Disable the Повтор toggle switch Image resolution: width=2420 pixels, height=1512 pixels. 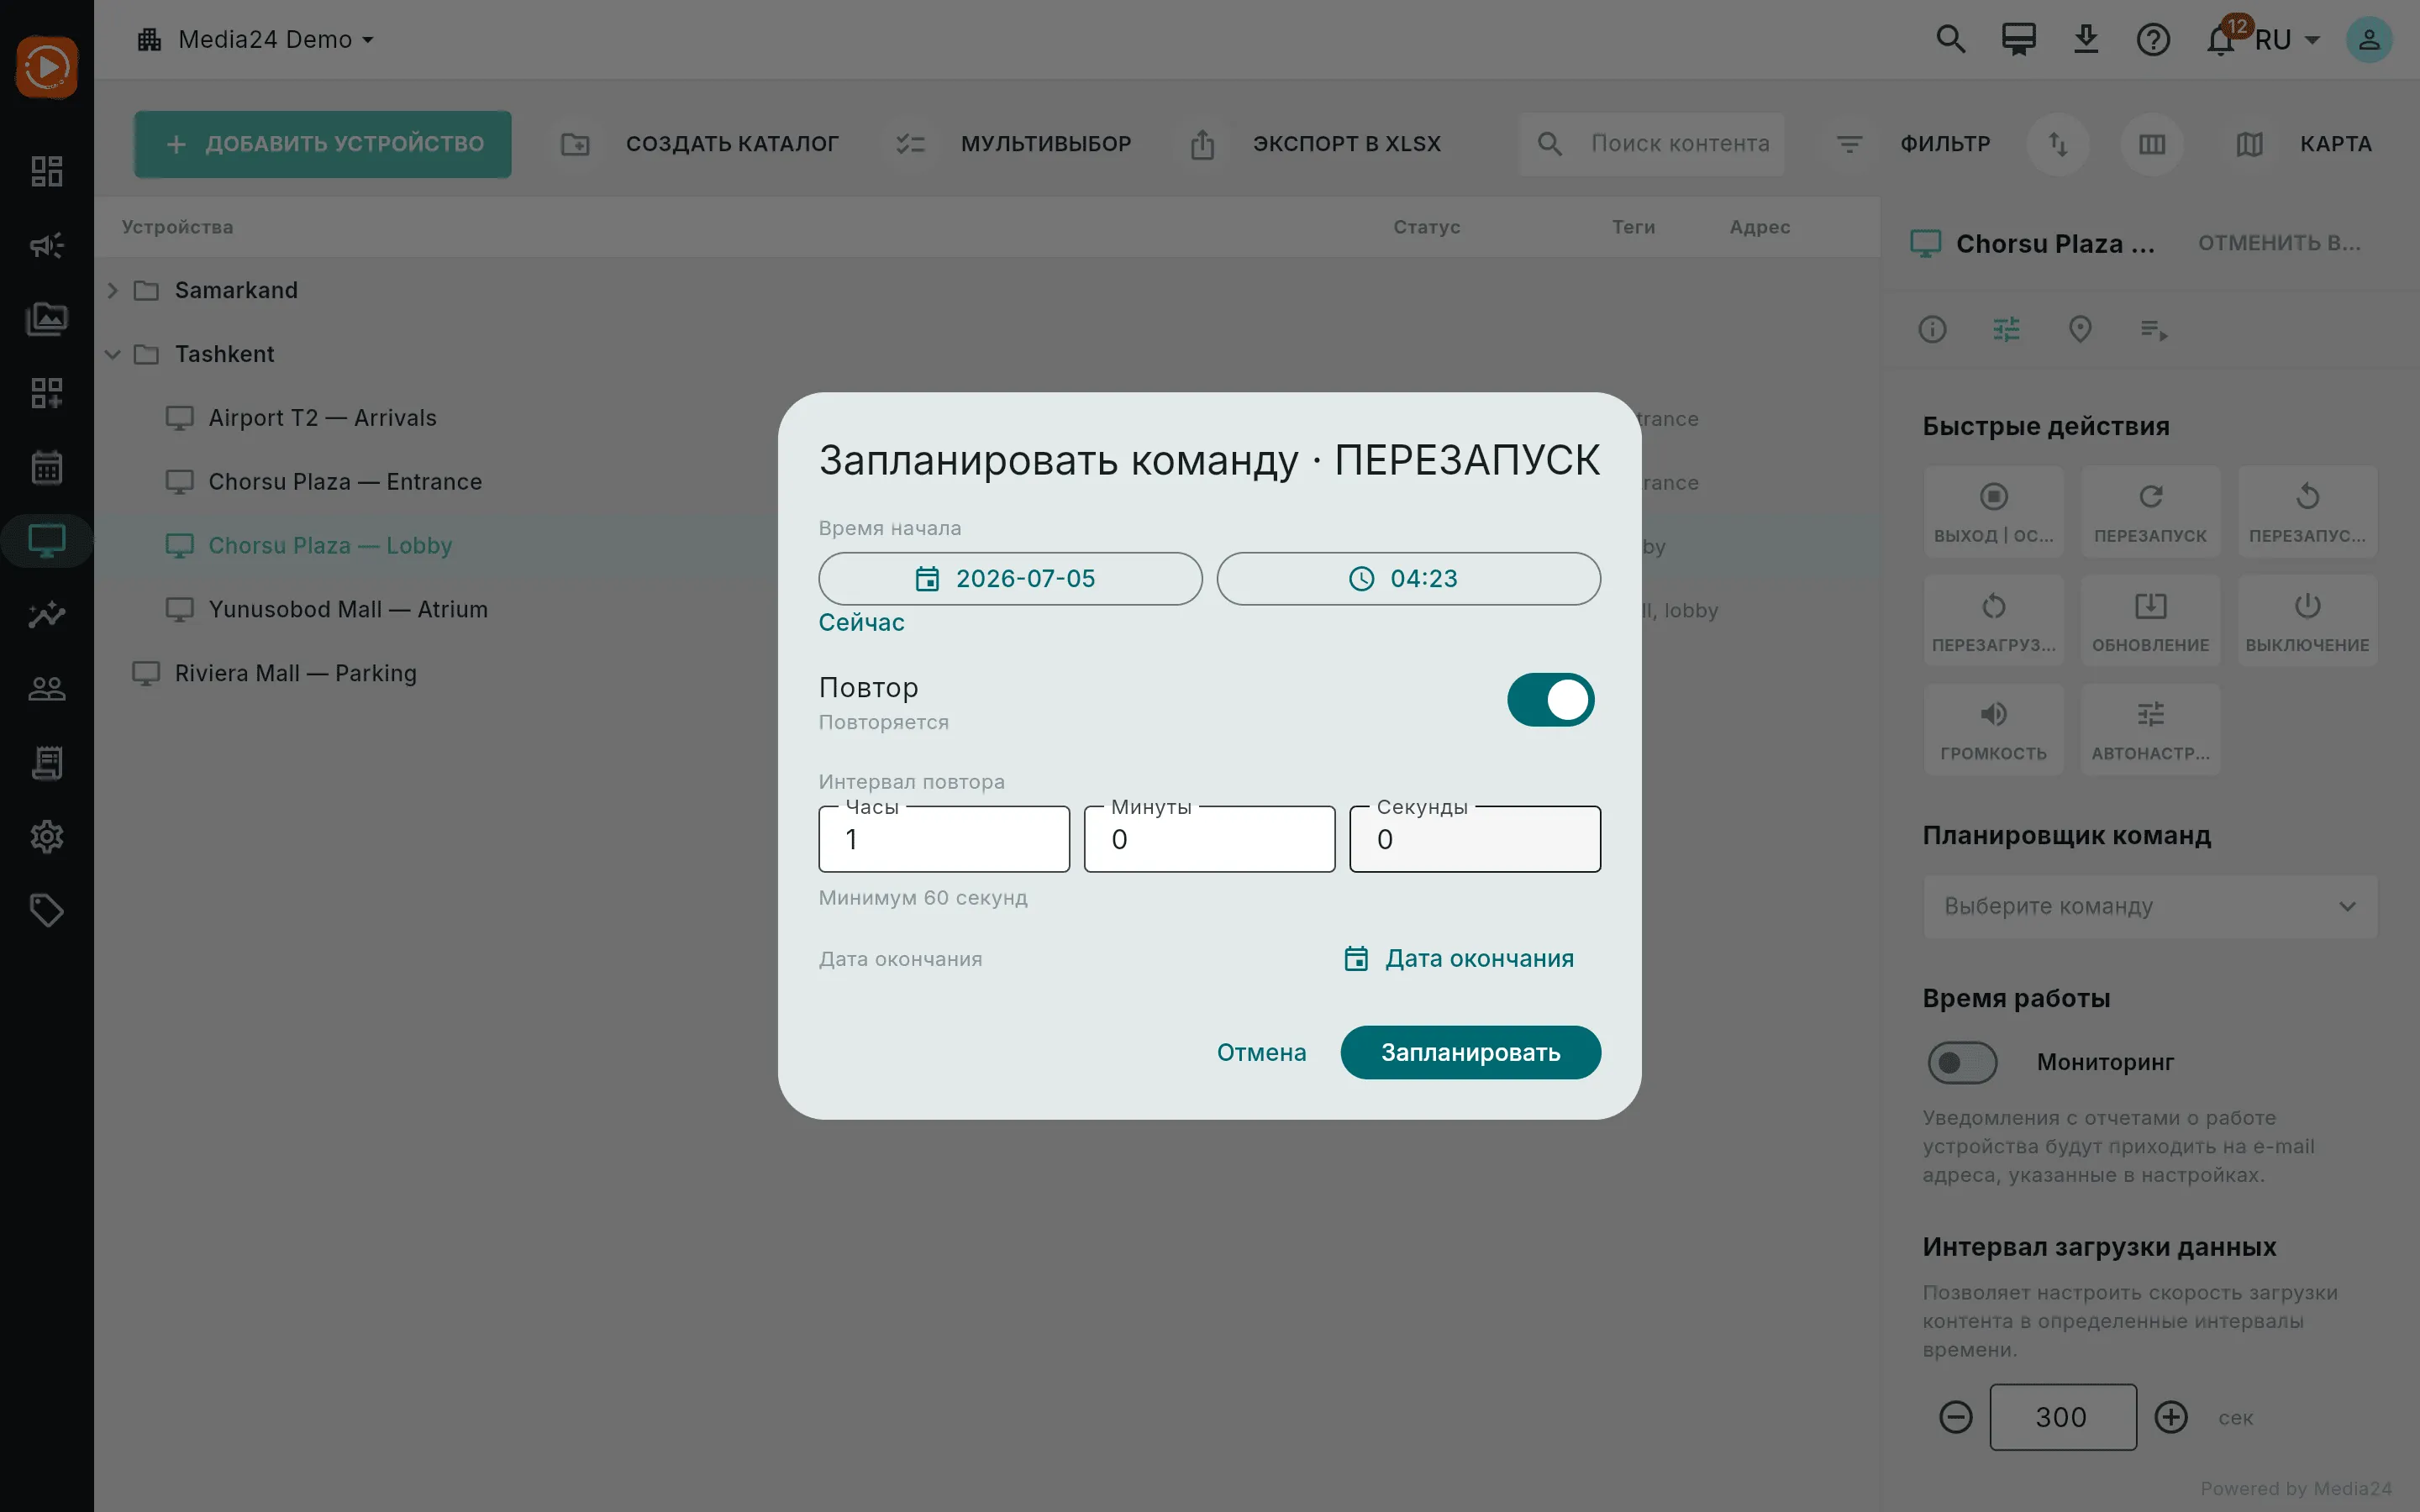coord(1550,699)
